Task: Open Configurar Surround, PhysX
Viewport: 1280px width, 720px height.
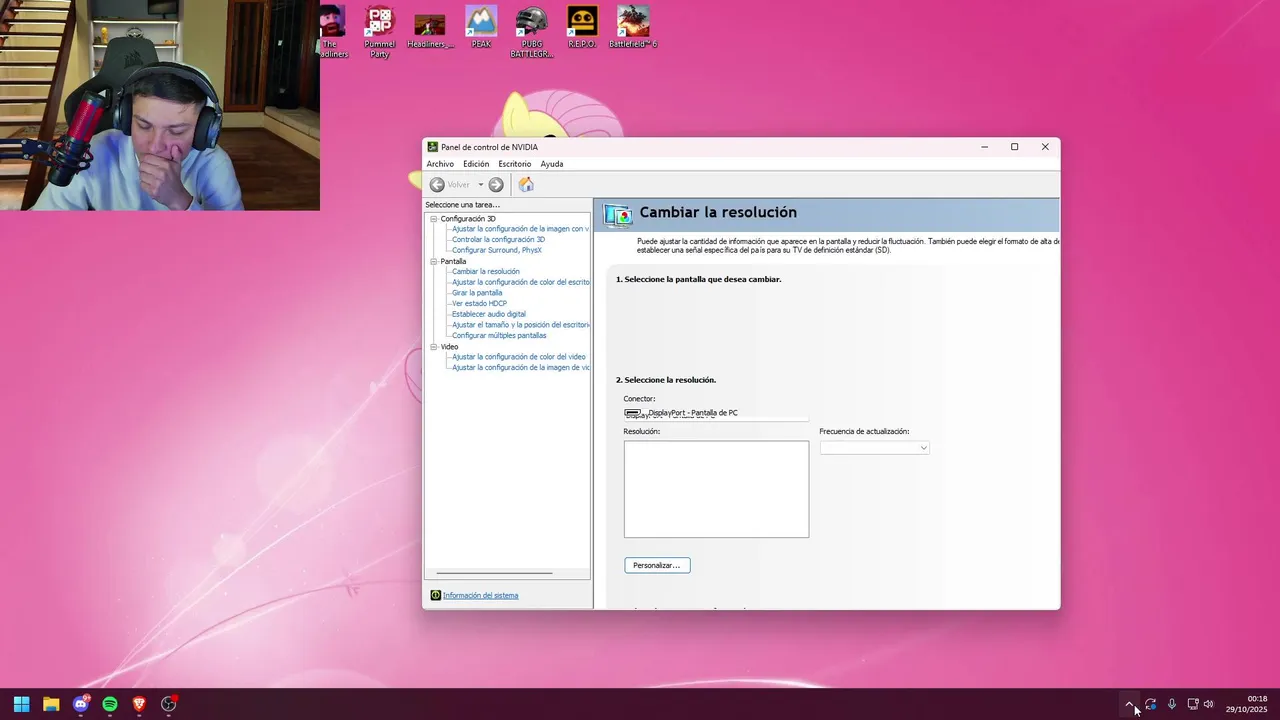Action: pyautogui.click(x=497, y=251)
